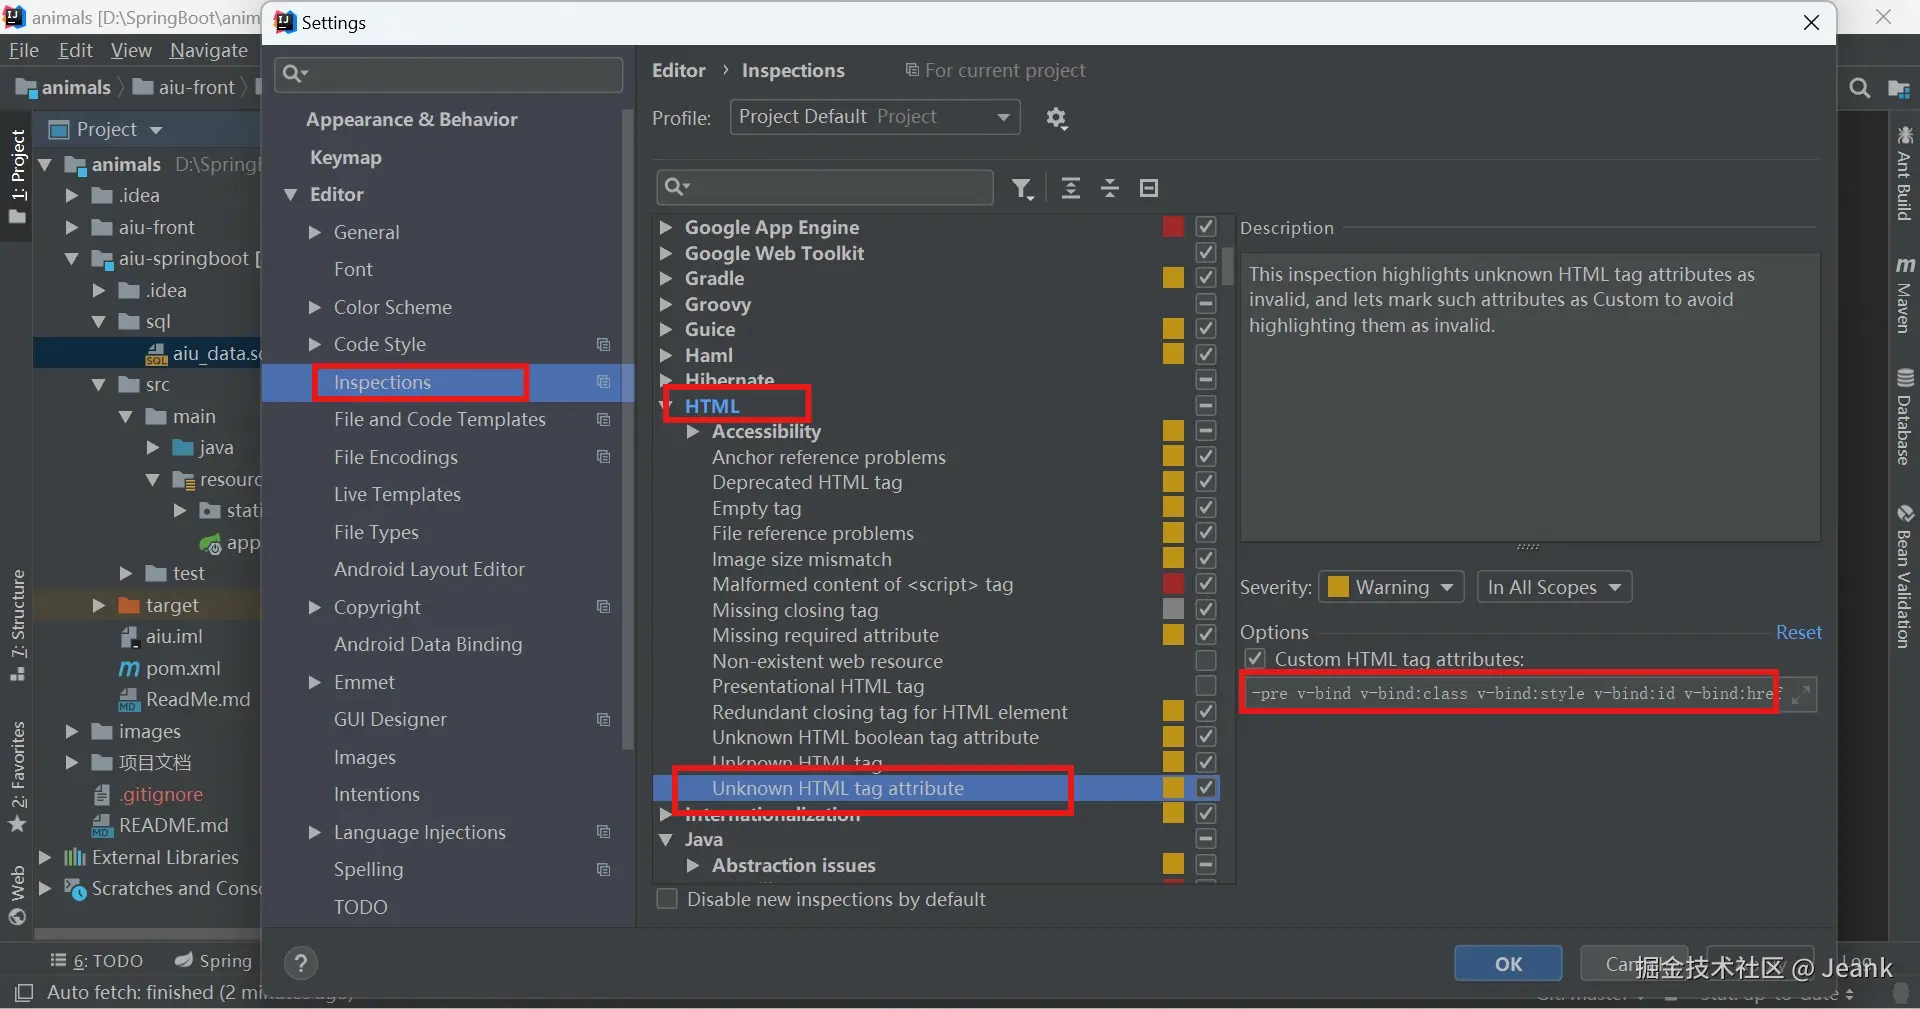The width and height of the screenshot is (1920, 1009).
Task: Click the project-level icon beside Code Style
Action: tap(603, 345)
